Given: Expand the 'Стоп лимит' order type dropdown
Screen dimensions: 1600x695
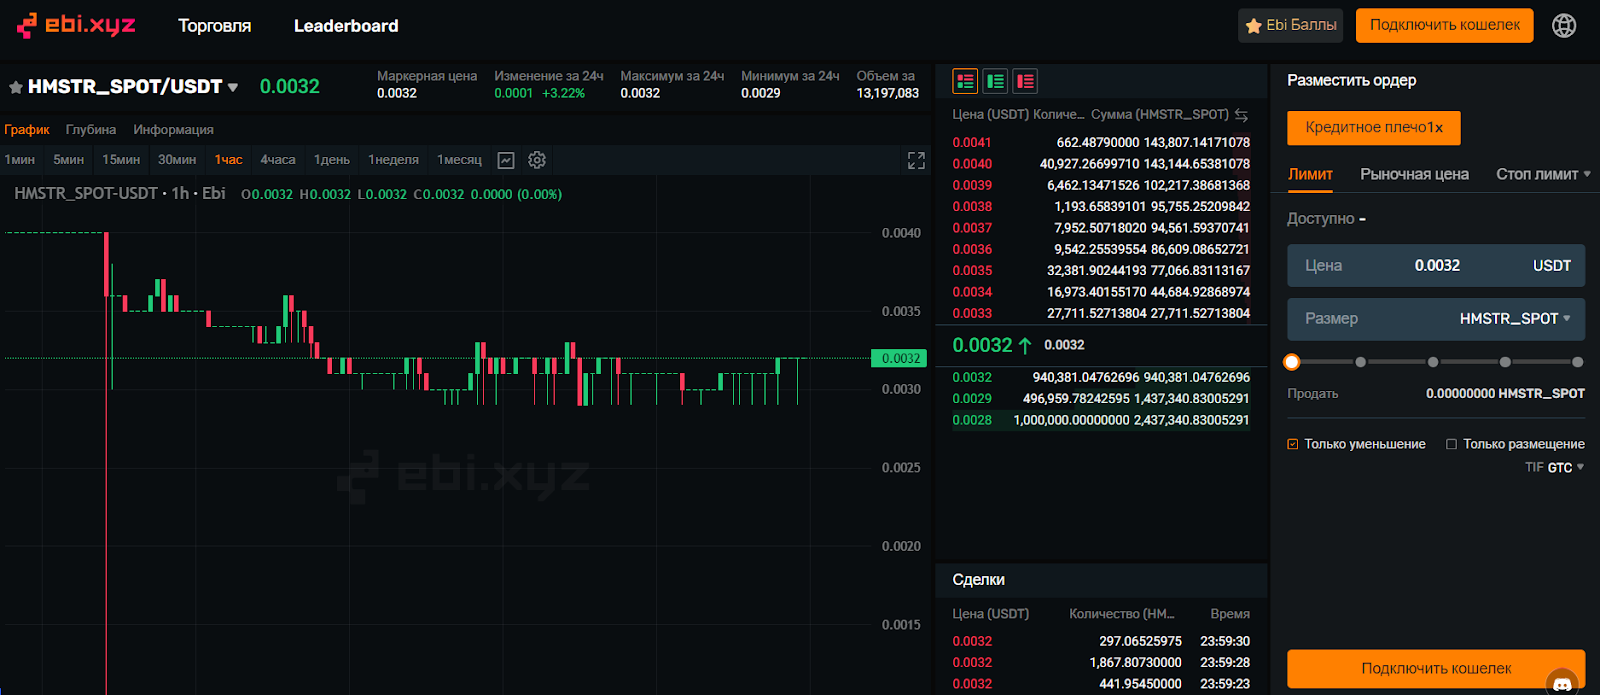Looking at the screenshot, I should [1542, 174].
